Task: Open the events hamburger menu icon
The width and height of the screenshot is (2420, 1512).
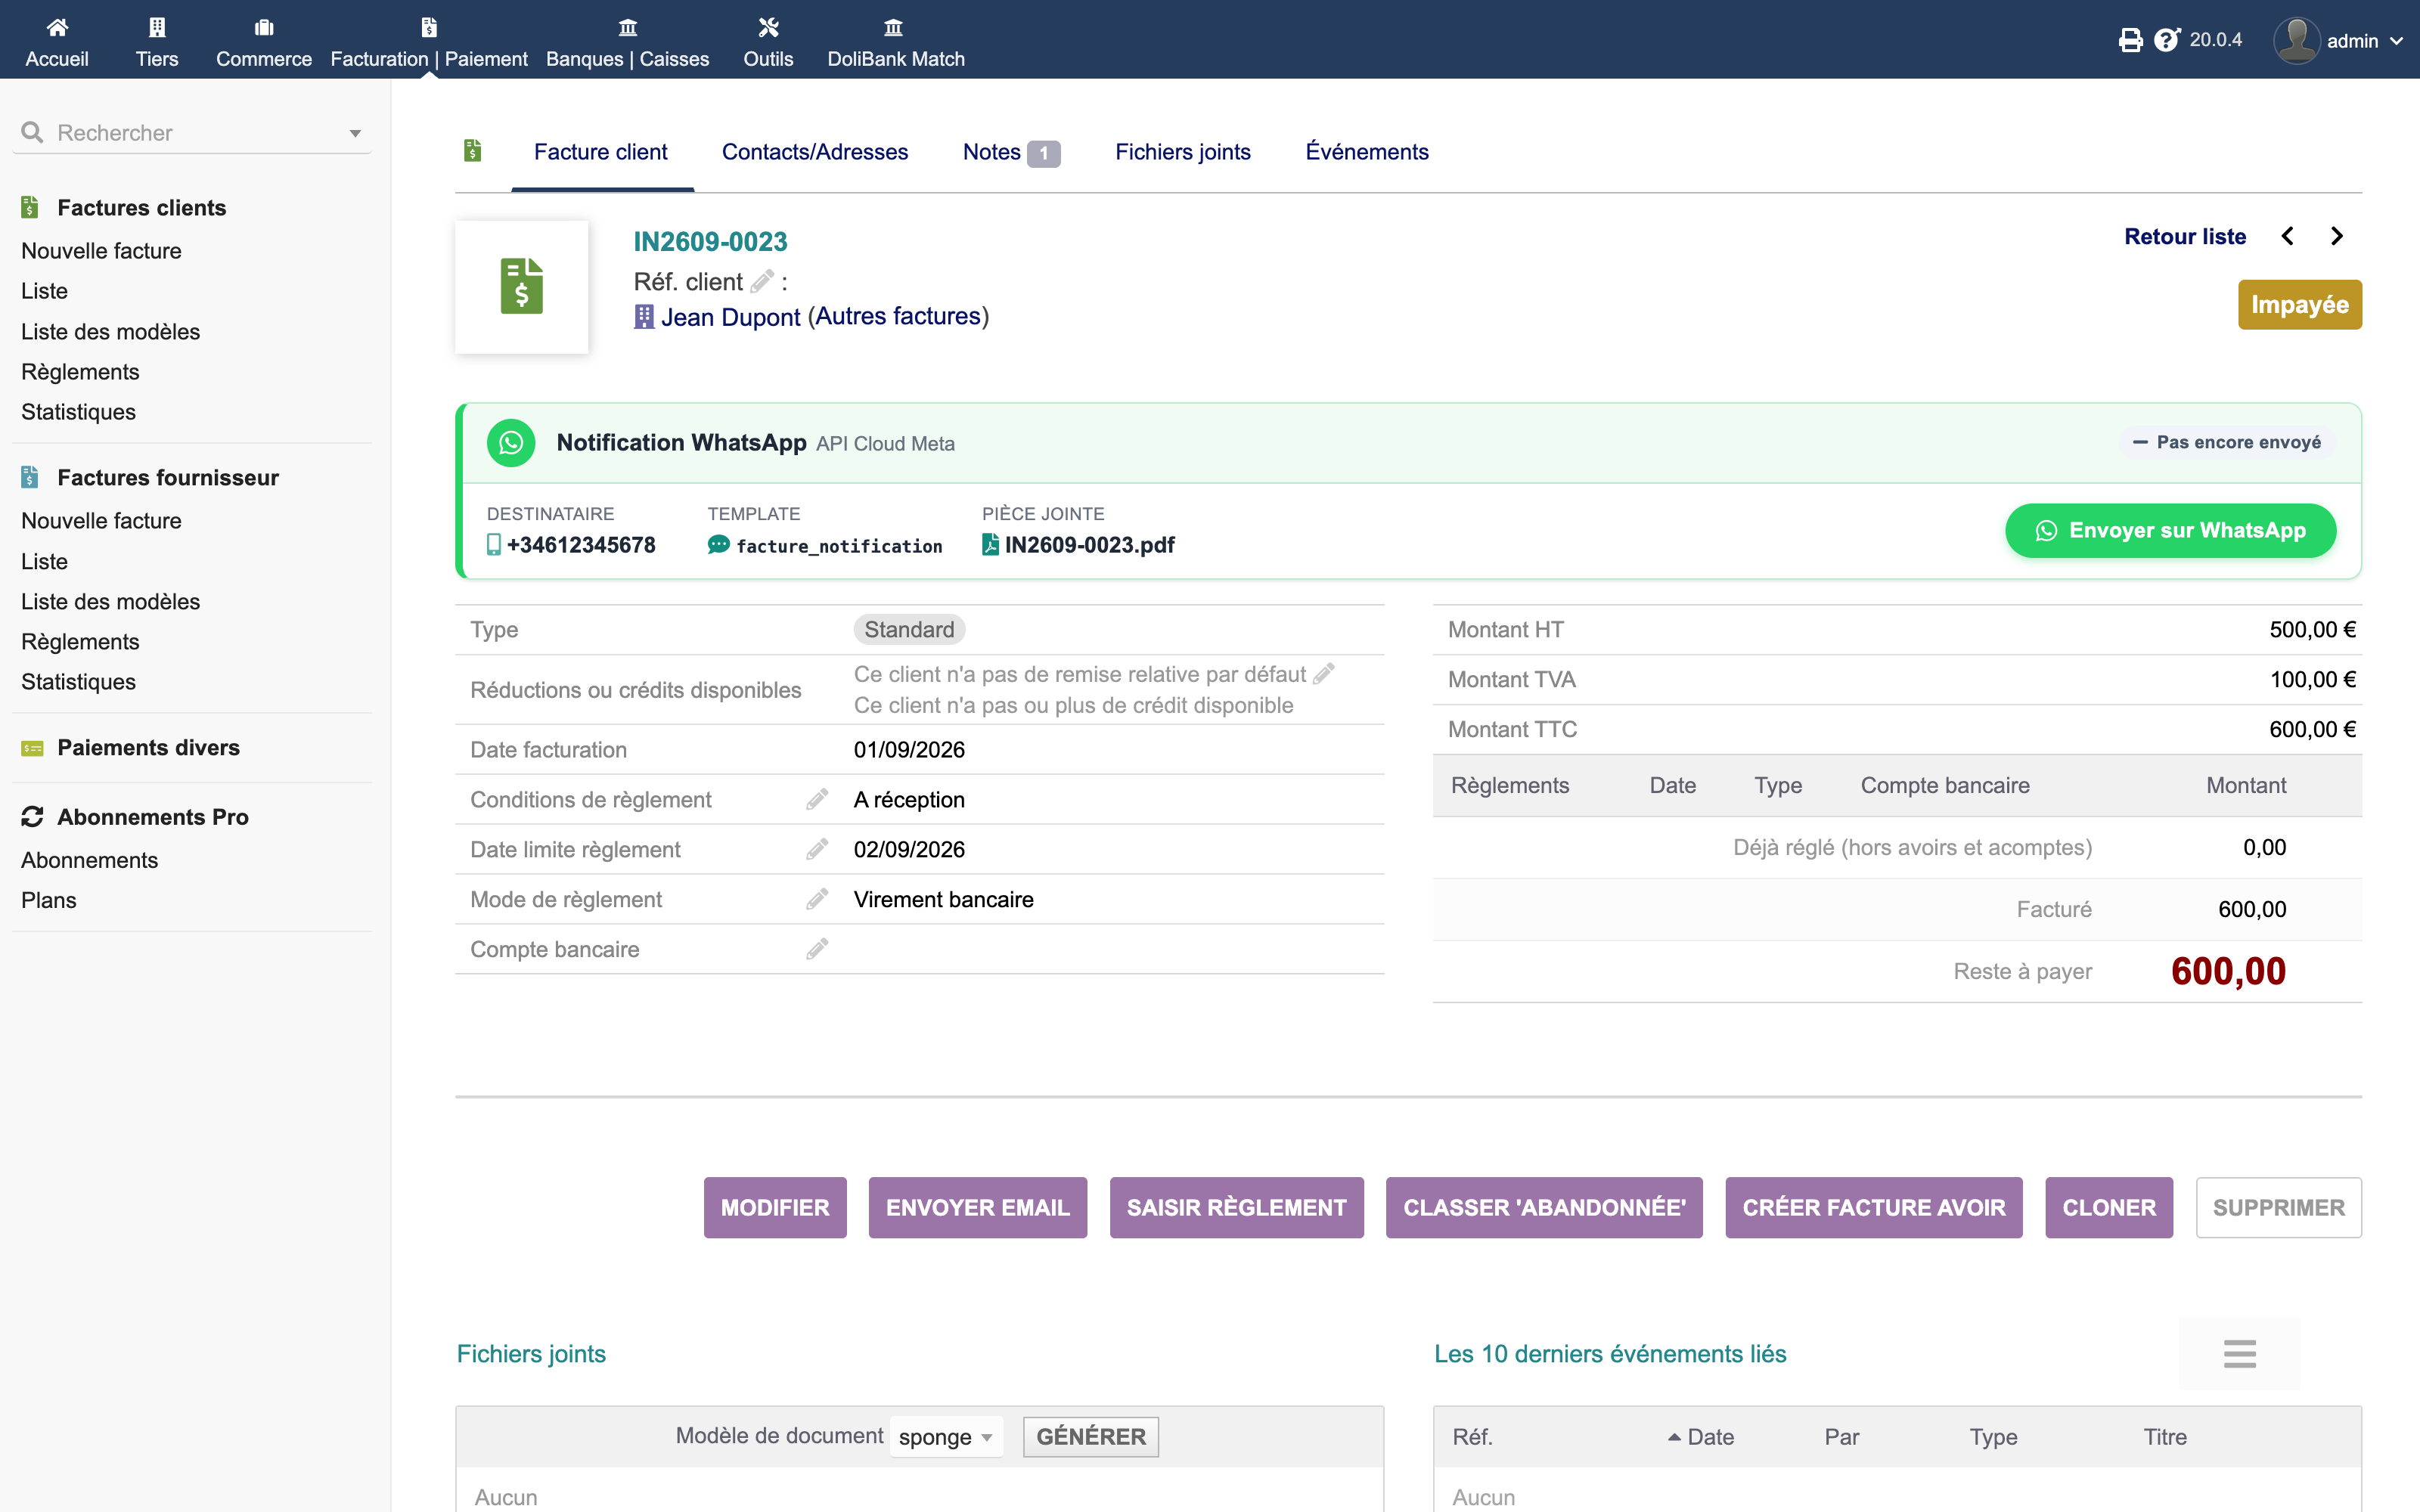Action: 2240,1354
